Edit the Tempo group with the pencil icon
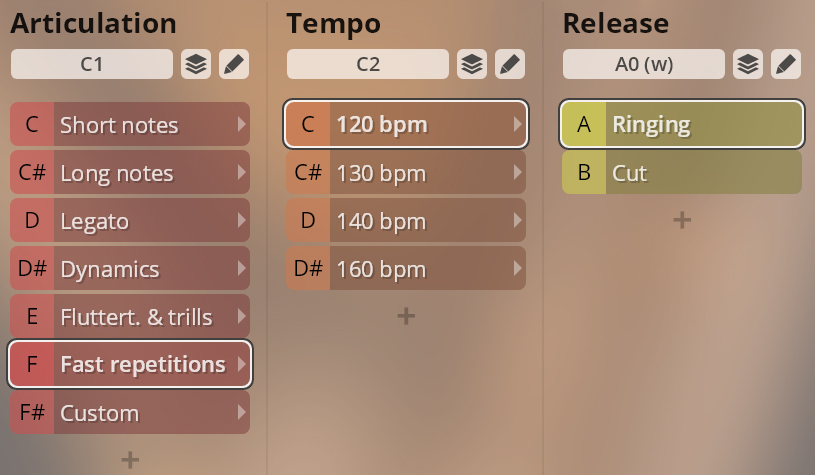The image size is (815, 475). pos(510,64)
